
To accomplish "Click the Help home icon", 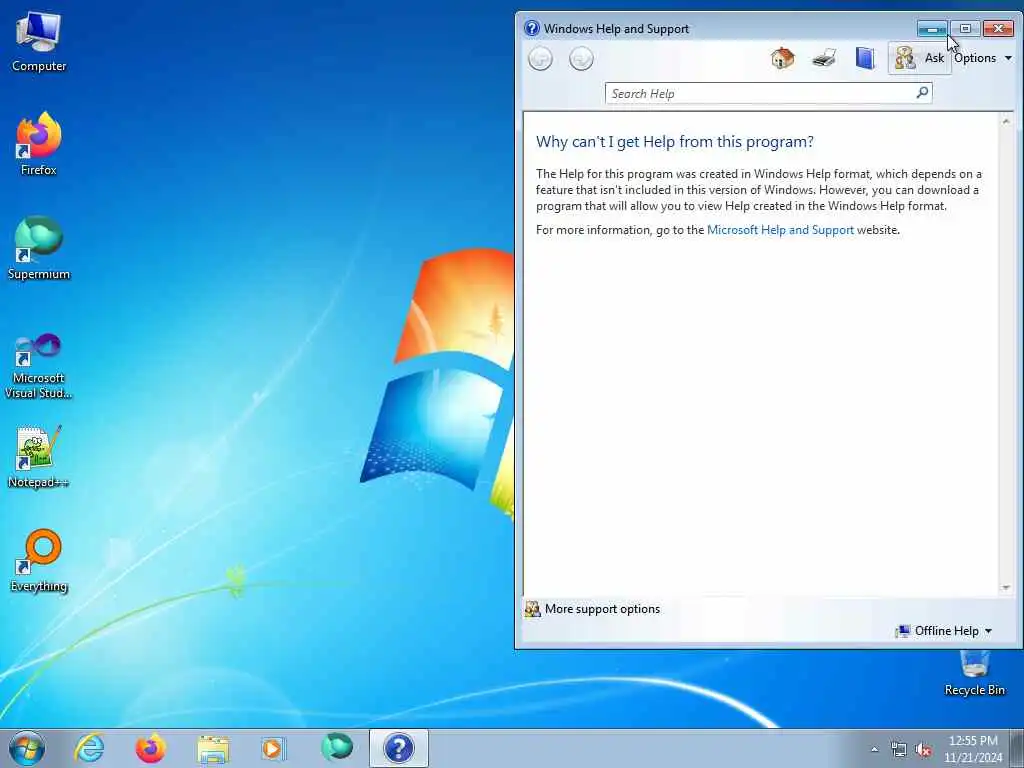I will [782, 59].
